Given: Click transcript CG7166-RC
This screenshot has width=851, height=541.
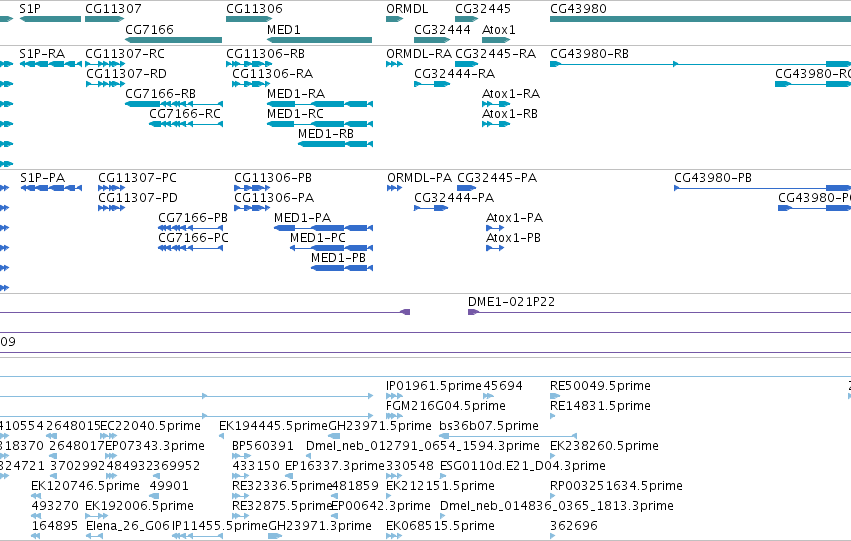Looking at the screenshot, I should [x=186, y=124].
